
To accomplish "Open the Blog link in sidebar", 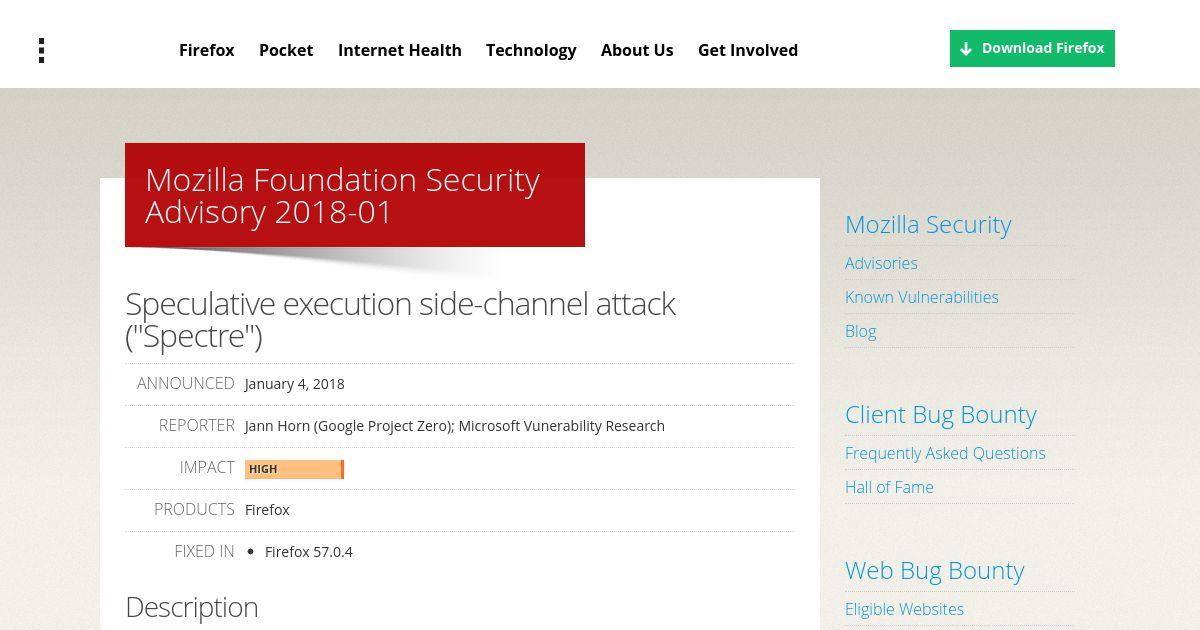I will coord(860,331).
